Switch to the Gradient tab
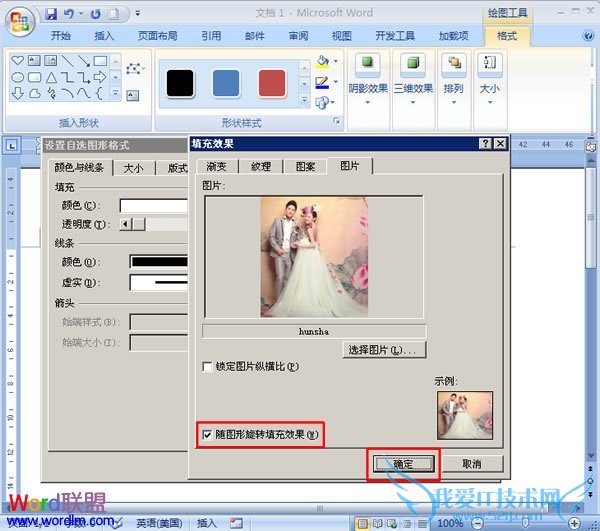The image size is (600, 531). click(217, 166)
